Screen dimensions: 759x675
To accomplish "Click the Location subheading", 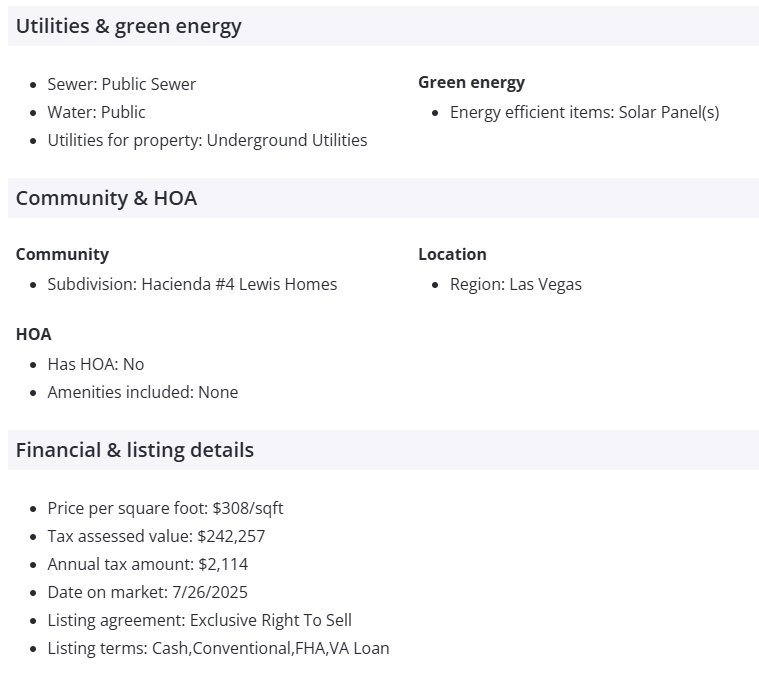I will 452,254.
